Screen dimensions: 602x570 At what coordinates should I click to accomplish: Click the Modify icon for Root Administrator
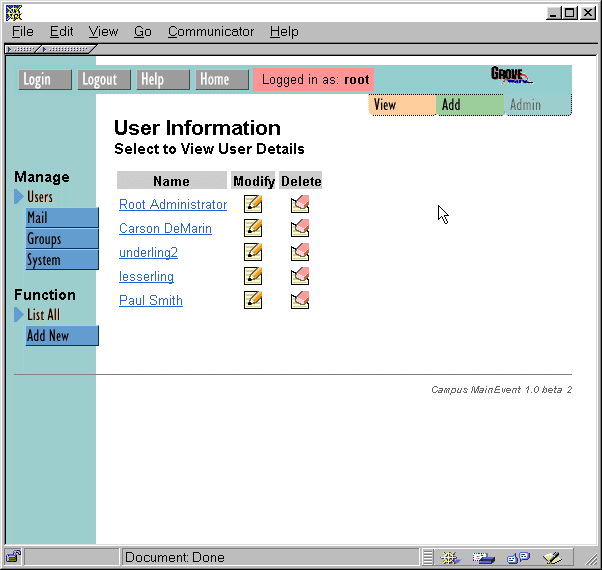pos(253,204)
